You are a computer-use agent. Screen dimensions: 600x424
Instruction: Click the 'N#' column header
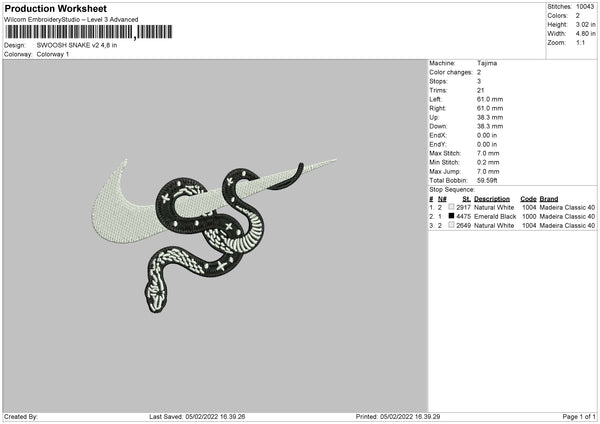coord(442,199)
